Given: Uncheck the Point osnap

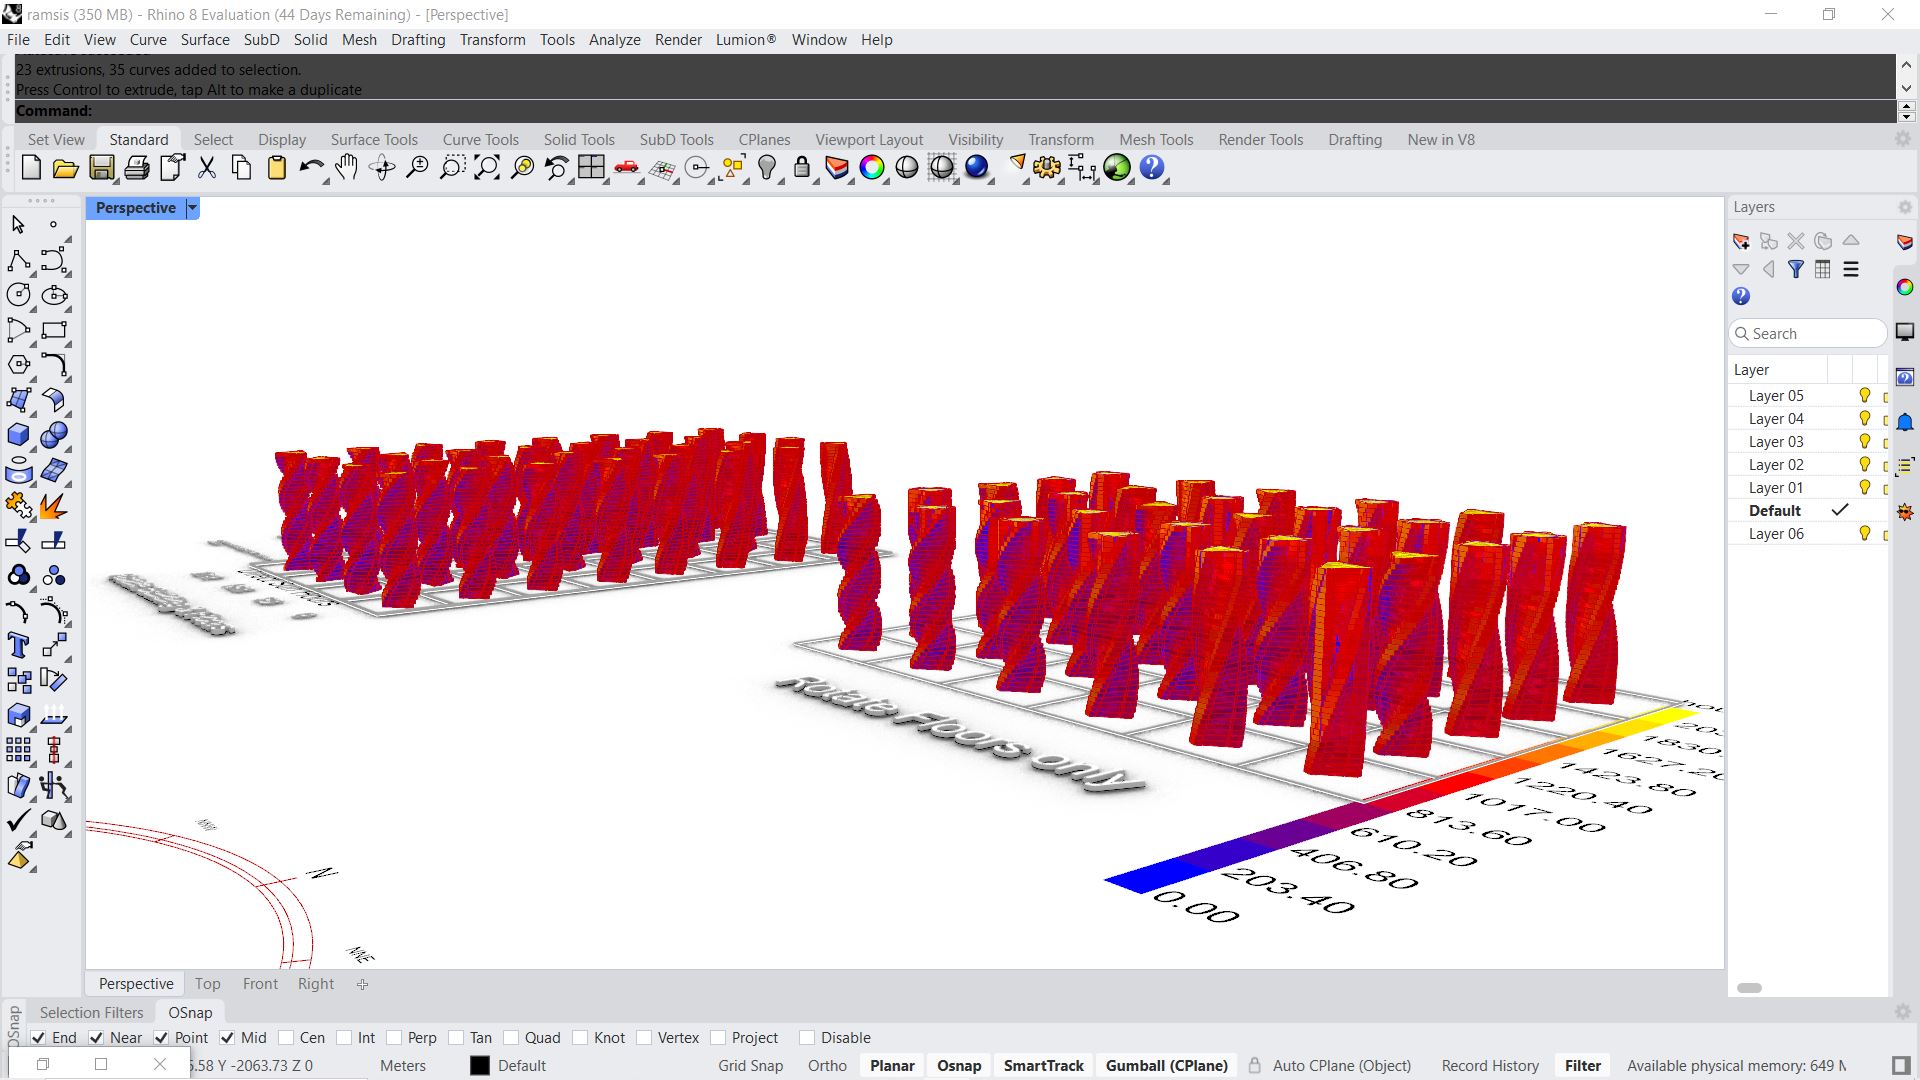Looking at the screenshot, I should (161, 1038).
